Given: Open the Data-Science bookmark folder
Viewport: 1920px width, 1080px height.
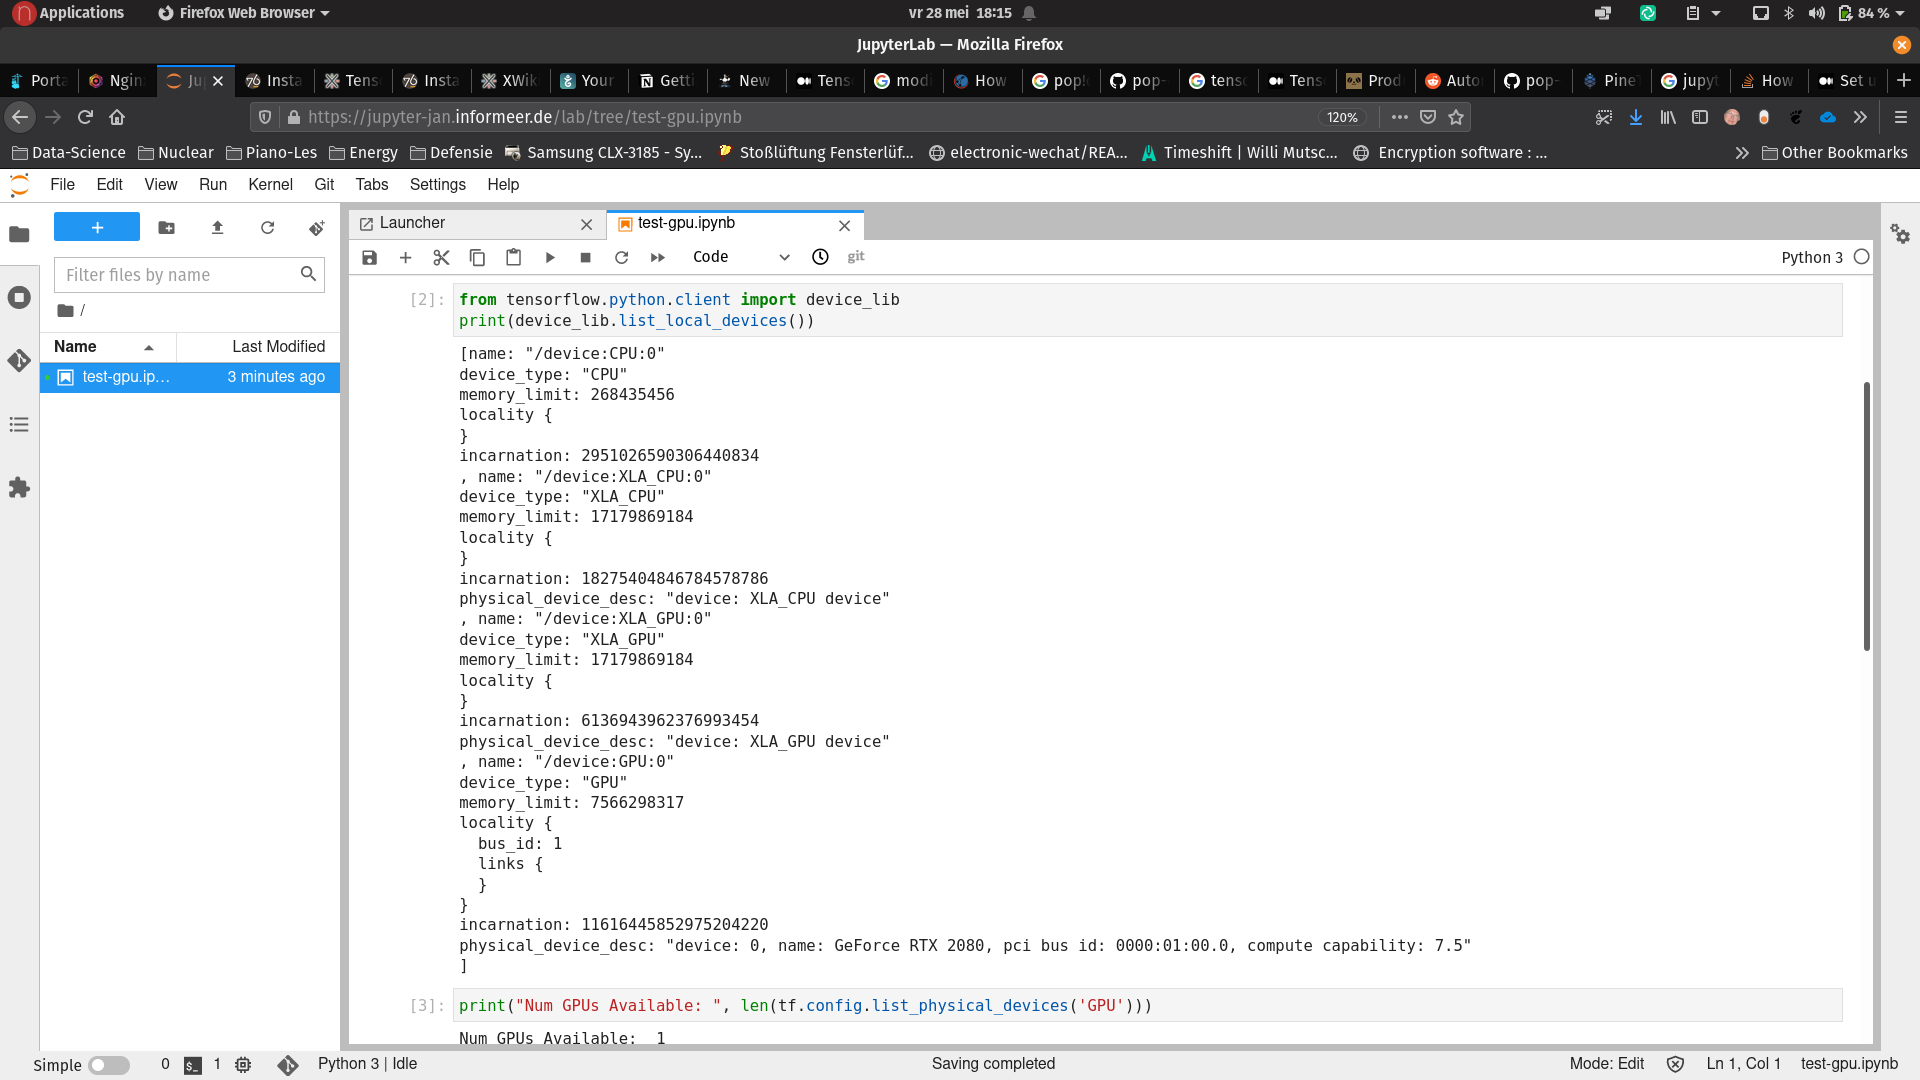Looking at the screenshot, I should point(68,152).
